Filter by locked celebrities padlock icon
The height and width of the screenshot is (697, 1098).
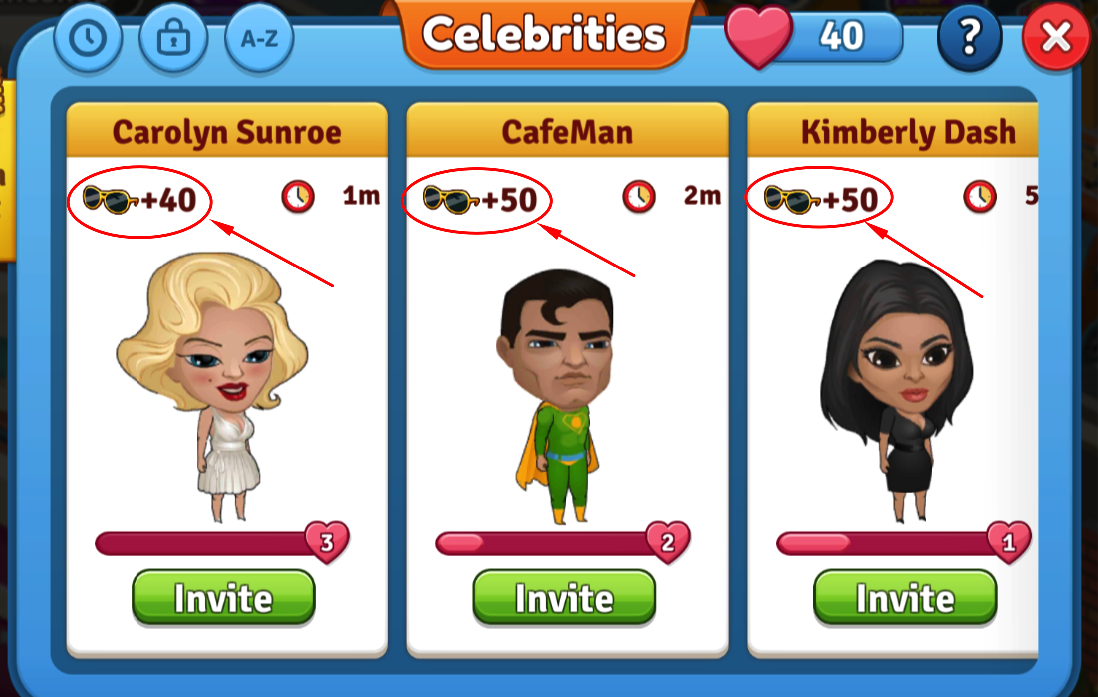click(x=173, y=38)
